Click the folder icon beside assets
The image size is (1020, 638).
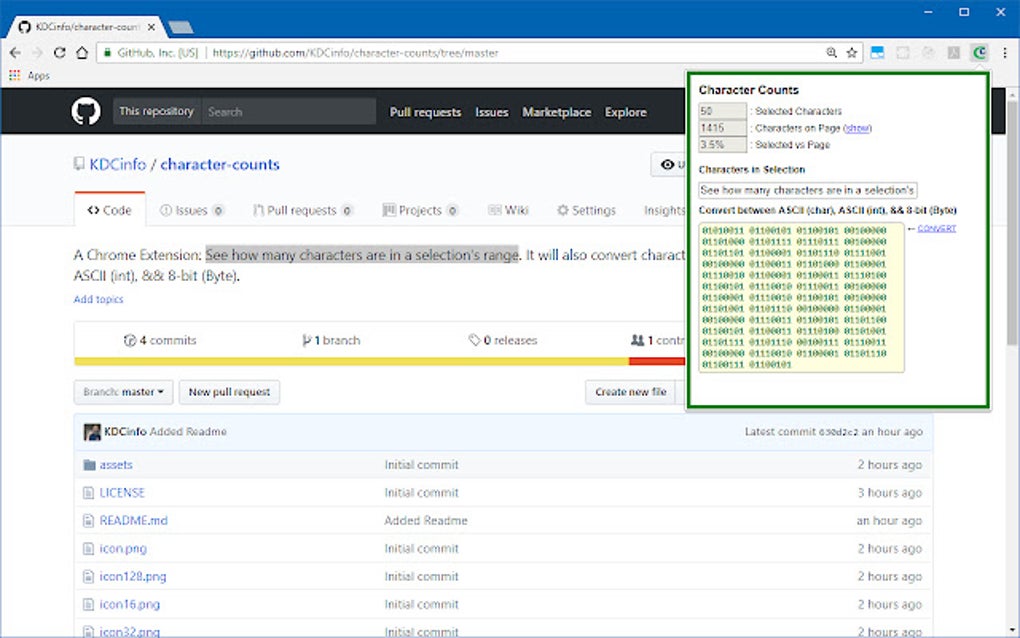coord(88,464)
